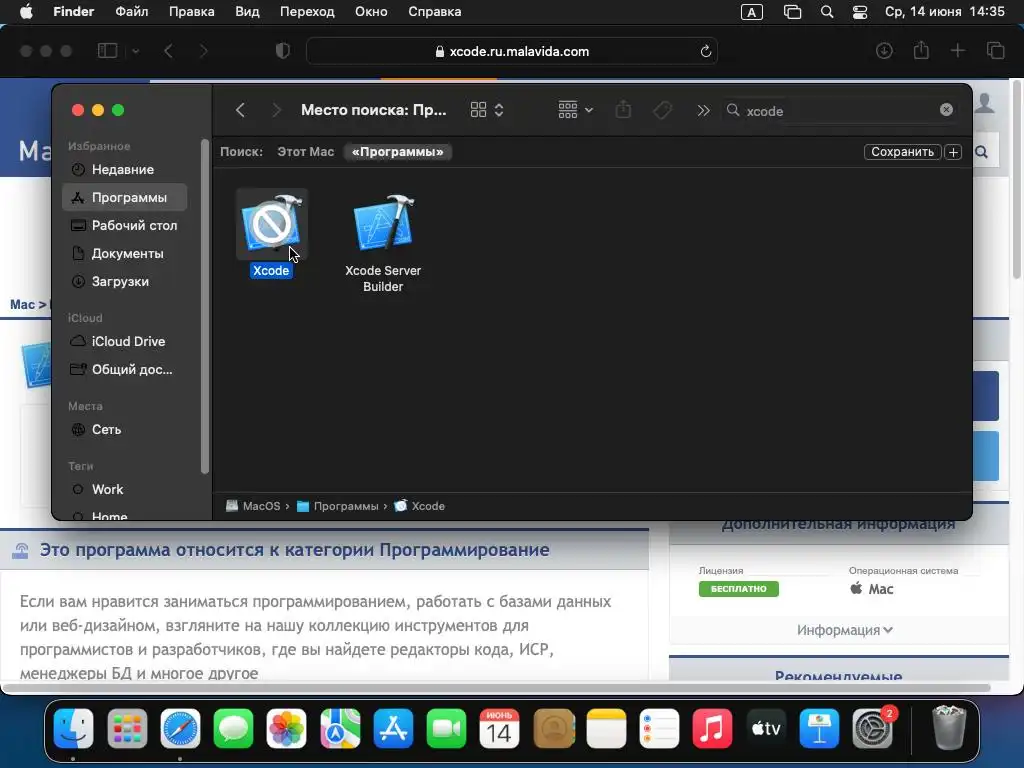Image resolution: width=1024 pixels, height=768 pixels.
Task: Click the Finder sidebar scrollbar
Action: 204,307
